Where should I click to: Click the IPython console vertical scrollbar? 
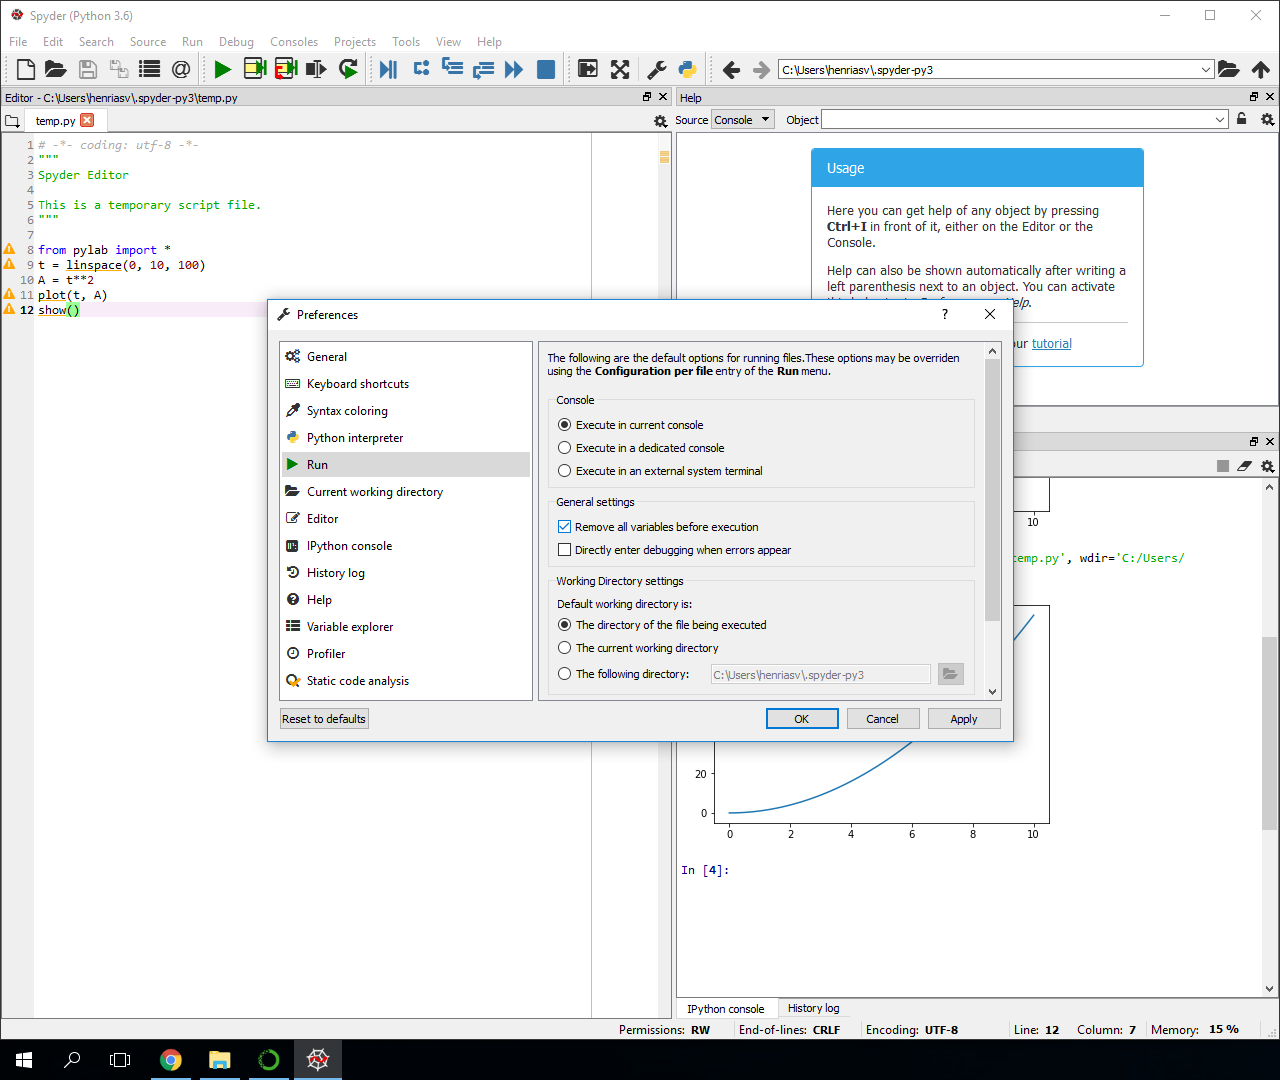coord(1269,733)
